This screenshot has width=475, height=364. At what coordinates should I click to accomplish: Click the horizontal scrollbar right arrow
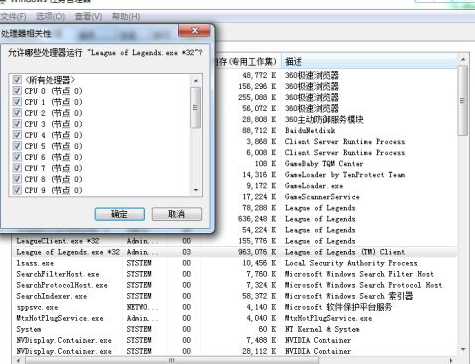tap(451, 361)
